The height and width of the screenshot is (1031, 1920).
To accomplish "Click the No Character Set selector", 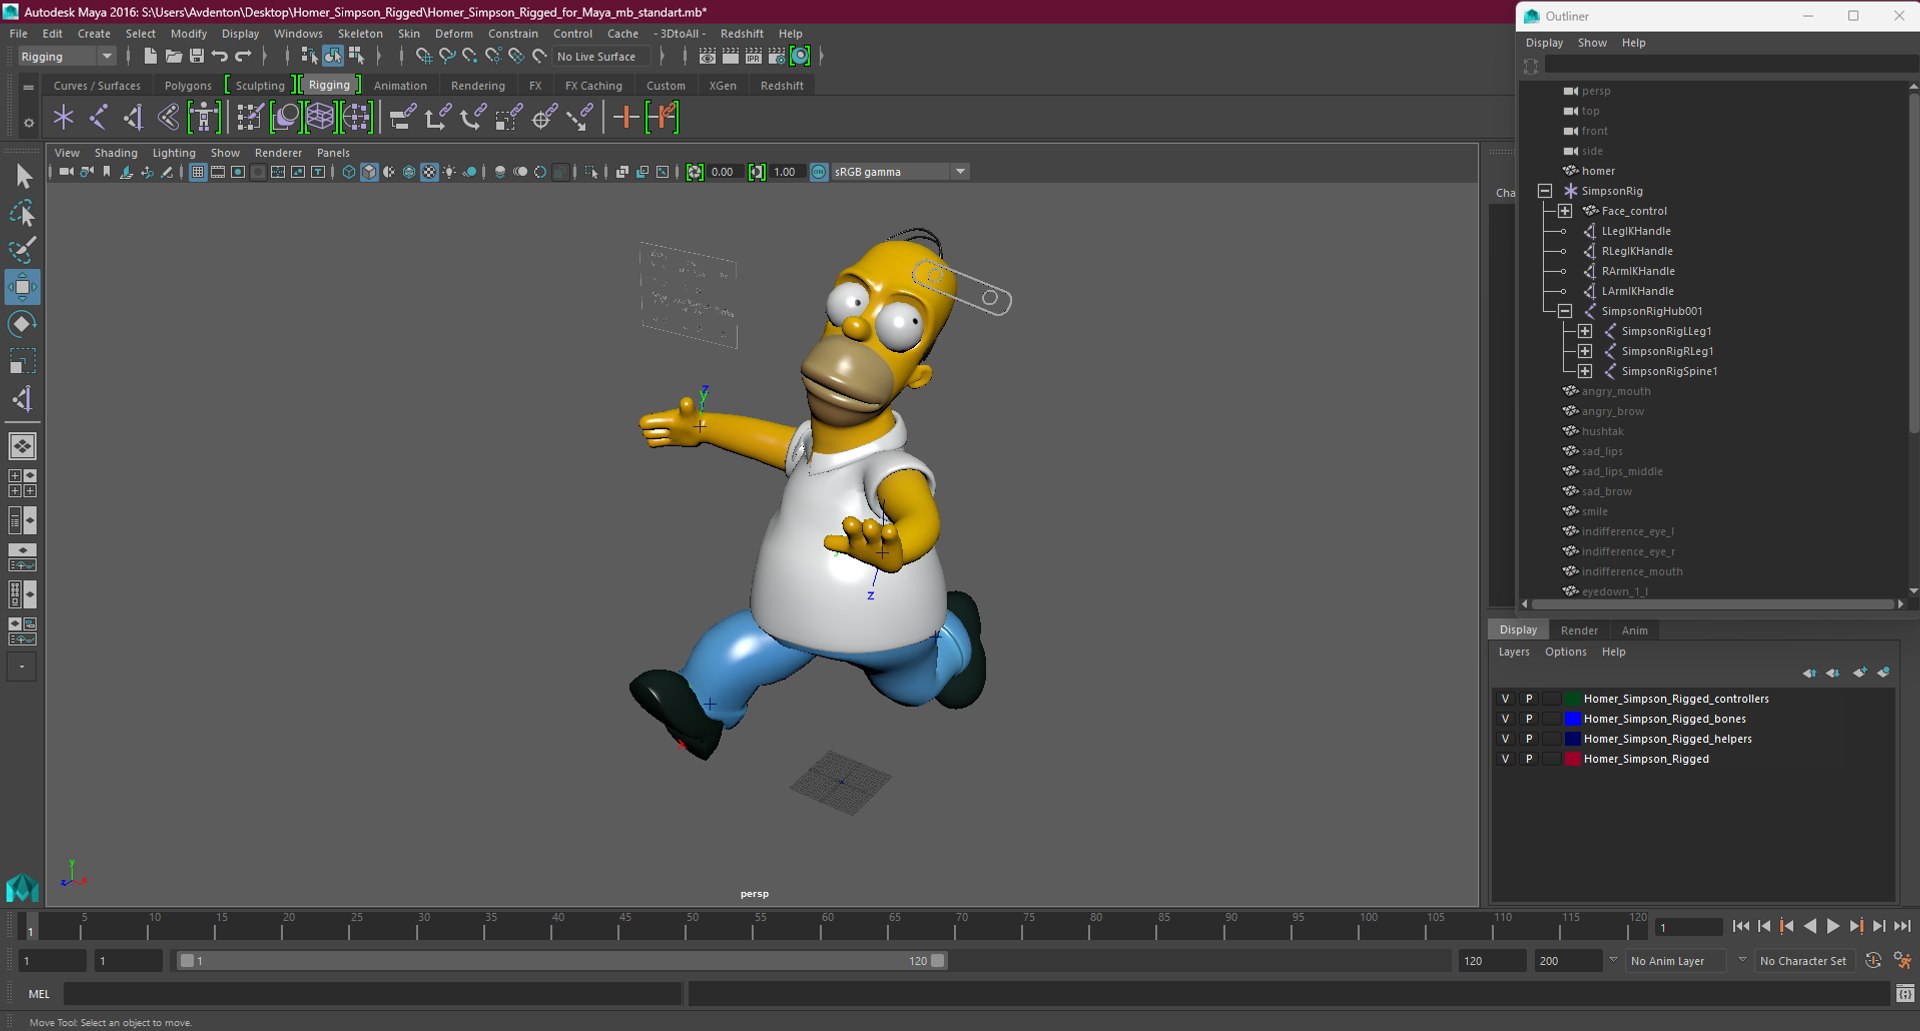I will pos(1803,961).
